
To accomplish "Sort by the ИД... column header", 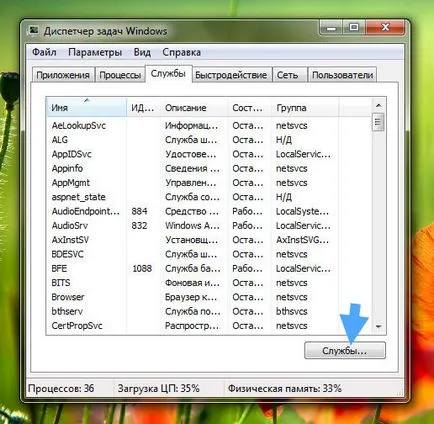I will [143, 107].
